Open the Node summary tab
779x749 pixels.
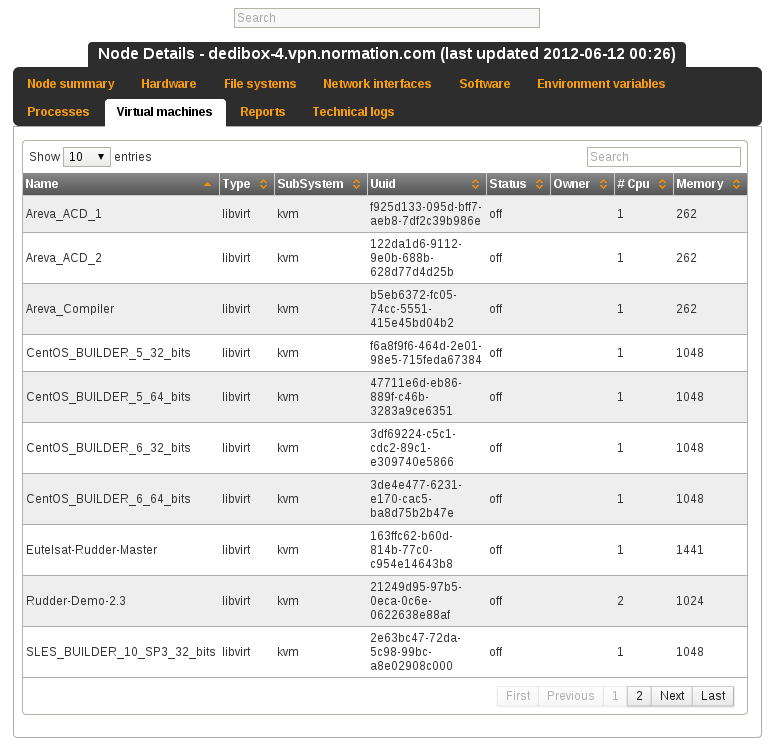[x=71, y=83]
